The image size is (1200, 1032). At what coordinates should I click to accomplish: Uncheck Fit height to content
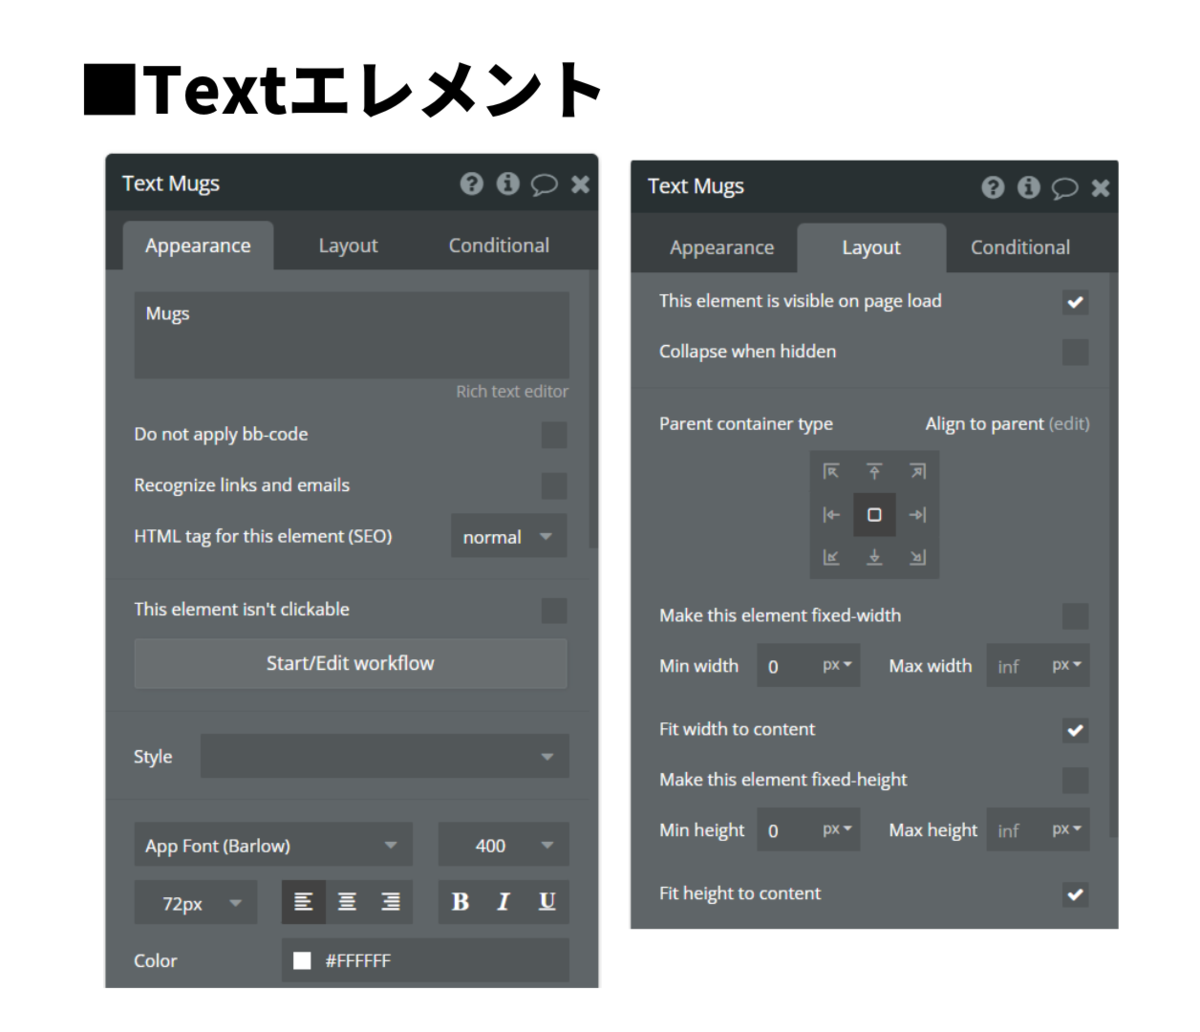[1075, 894]
